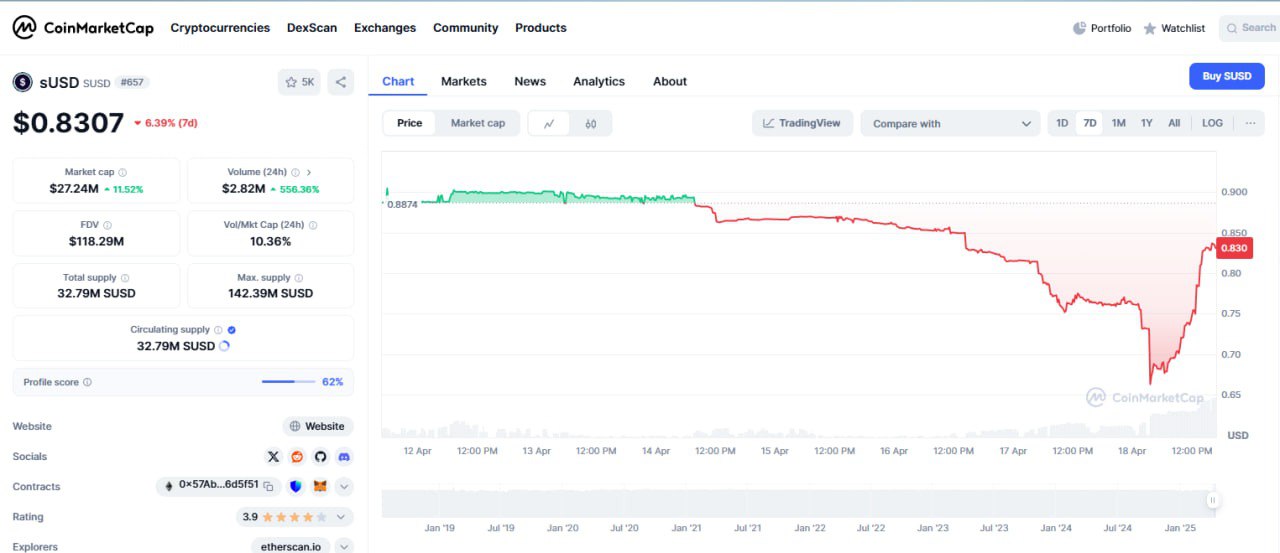This screenshot has height=553, width=1280.
Task: Click the CoinMarketCap logo
Action: [84, 28]
